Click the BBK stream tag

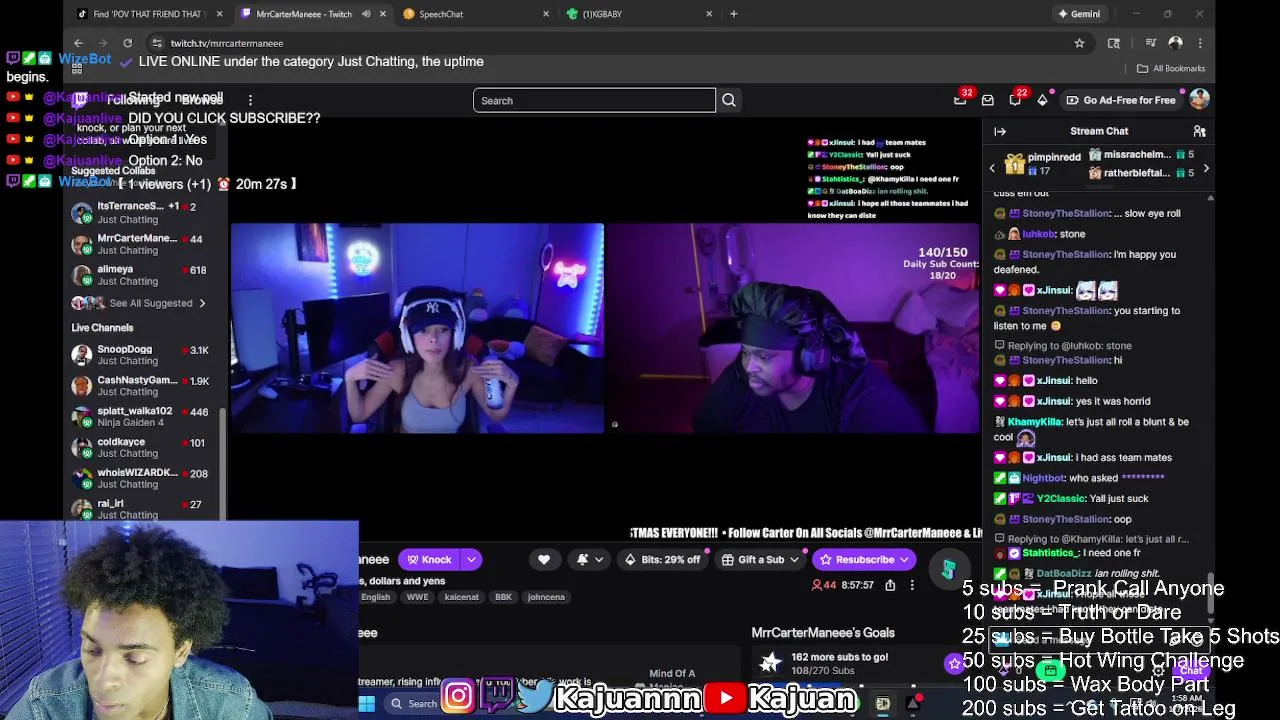(x=503, y=597)
